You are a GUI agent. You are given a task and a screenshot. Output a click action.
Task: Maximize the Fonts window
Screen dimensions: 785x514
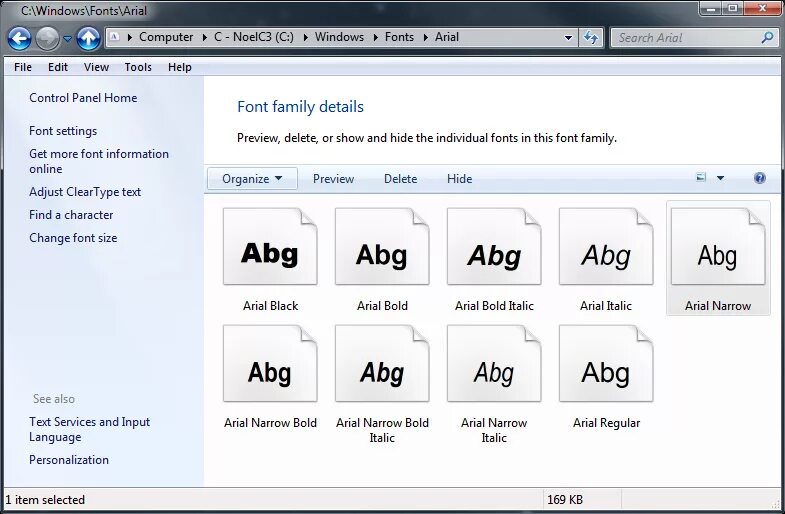coord(732,9)
